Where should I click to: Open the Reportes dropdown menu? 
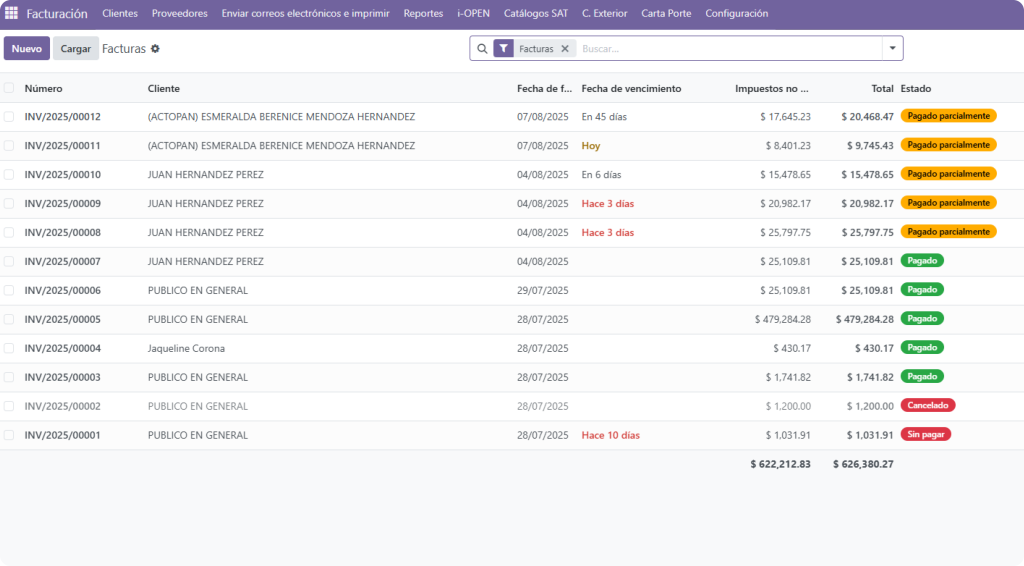tap(423, 14)
